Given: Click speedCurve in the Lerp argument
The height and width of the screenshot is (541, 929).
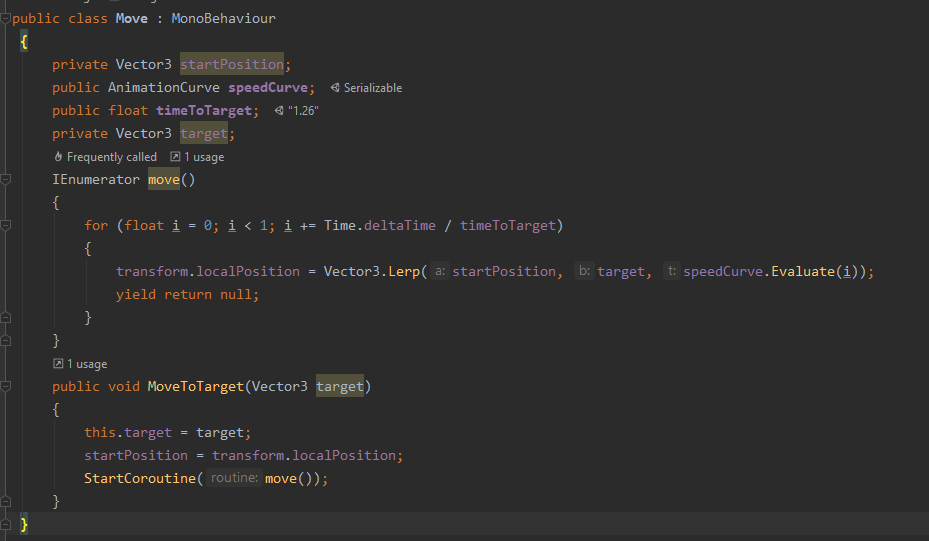Looking at the screenshot, I should point(723,271).
